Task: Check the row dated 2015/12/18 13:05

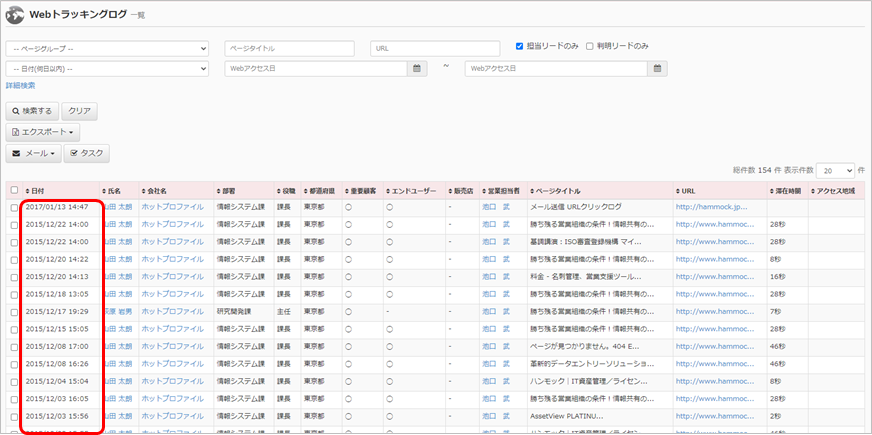Action: coord(14,294)
